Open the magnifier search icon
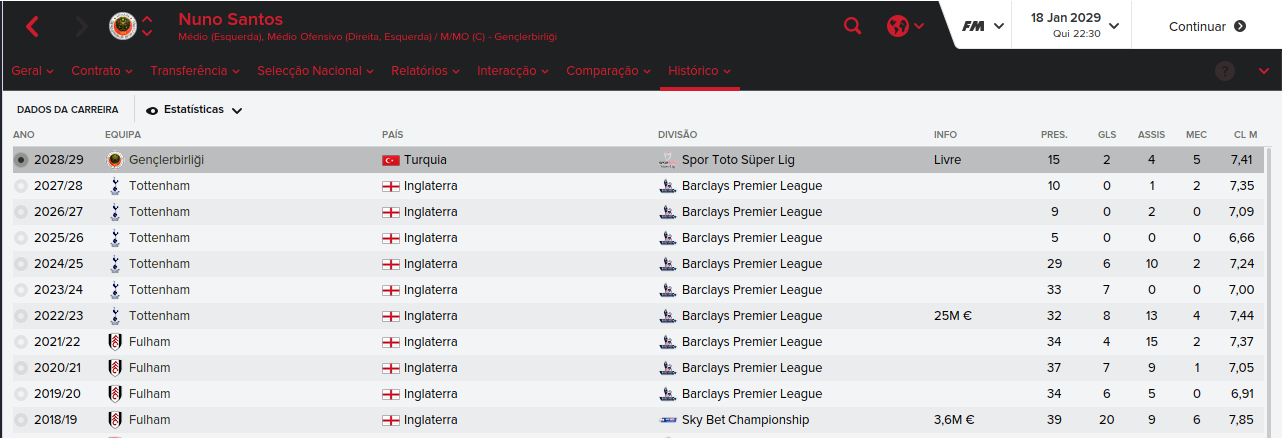 tap(852, 27)
